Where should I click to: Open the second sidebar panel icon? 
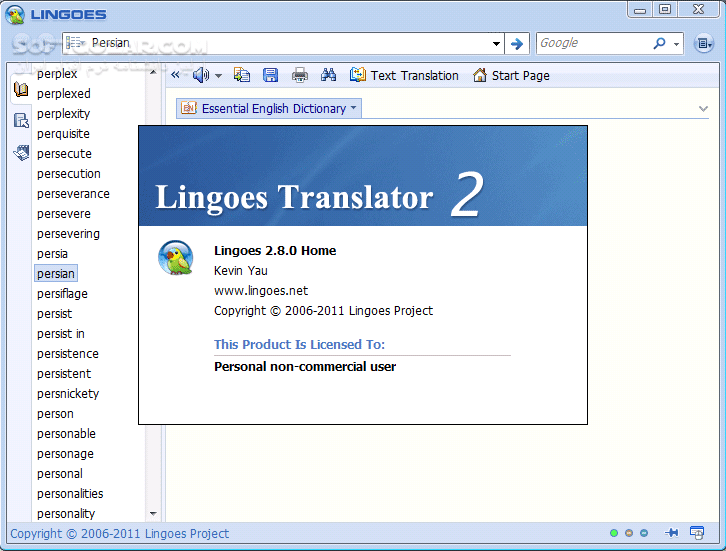coord(21,120)
